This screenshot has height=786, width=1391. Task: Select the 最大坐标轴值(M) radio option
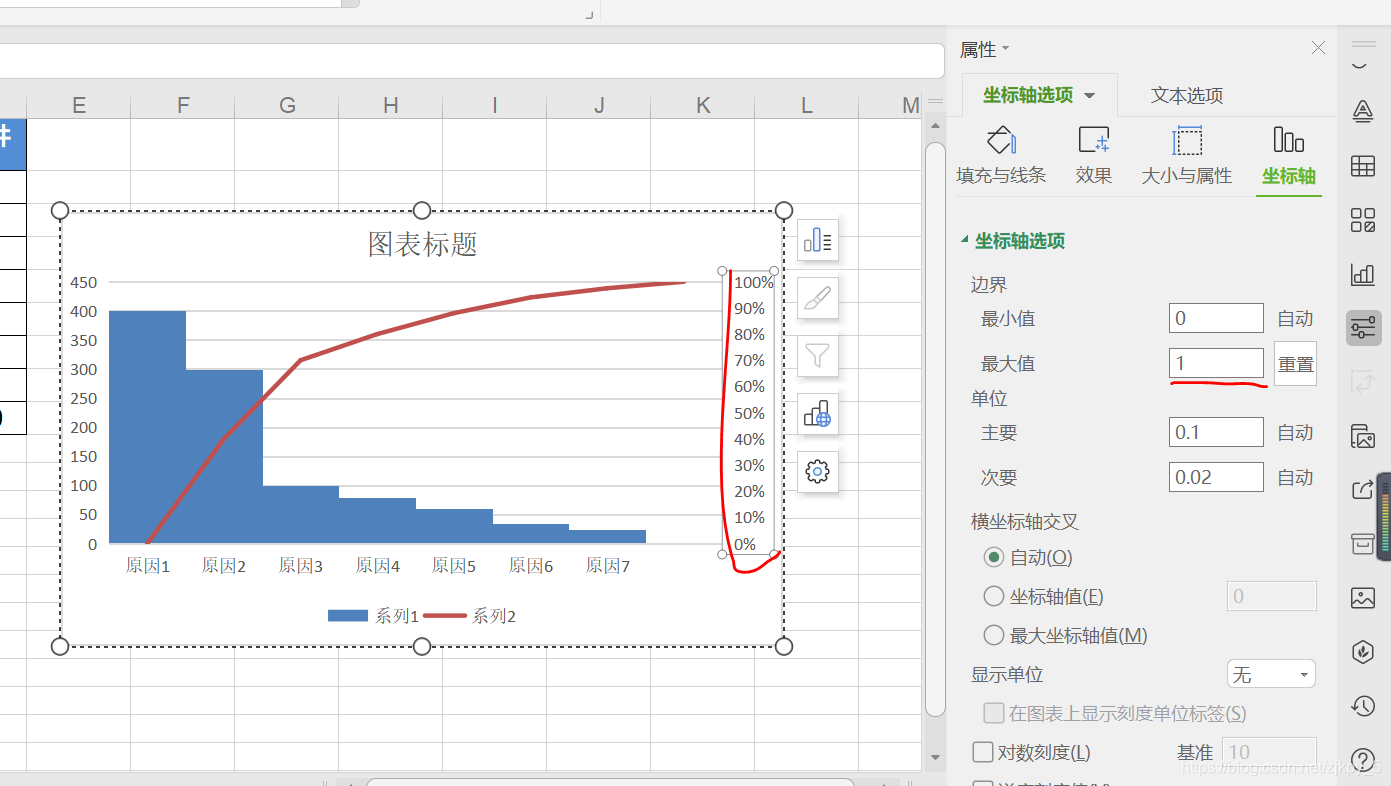(993, 635)
